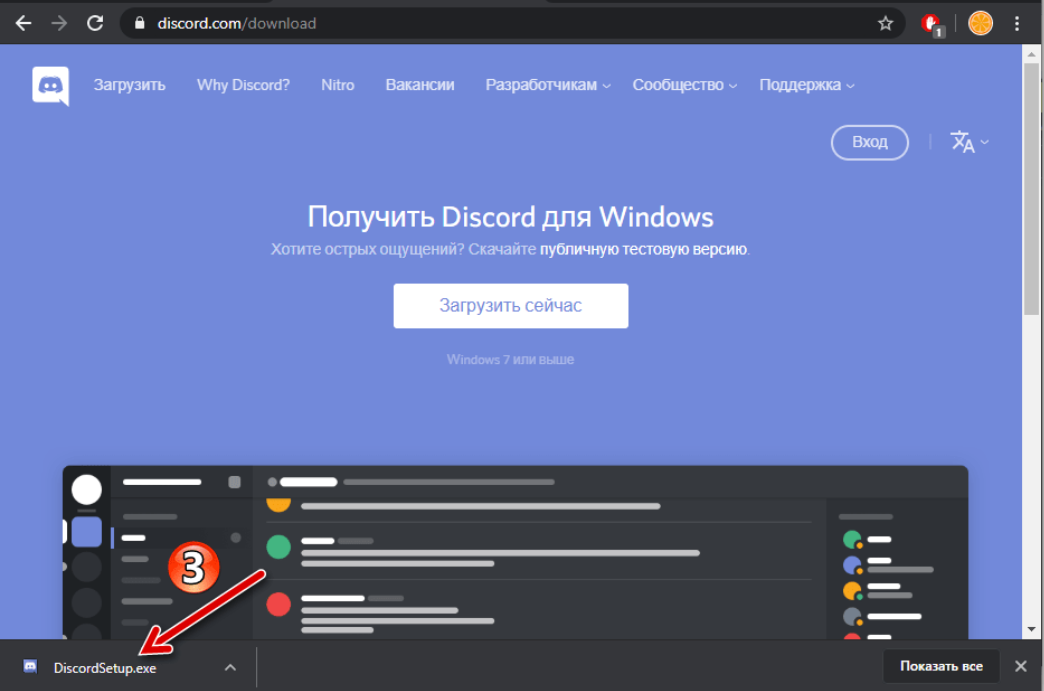Screen dimensions: 1044x691
Task: Click the page vertical scrollbar thumb
Action: [x=1031, y=189]
